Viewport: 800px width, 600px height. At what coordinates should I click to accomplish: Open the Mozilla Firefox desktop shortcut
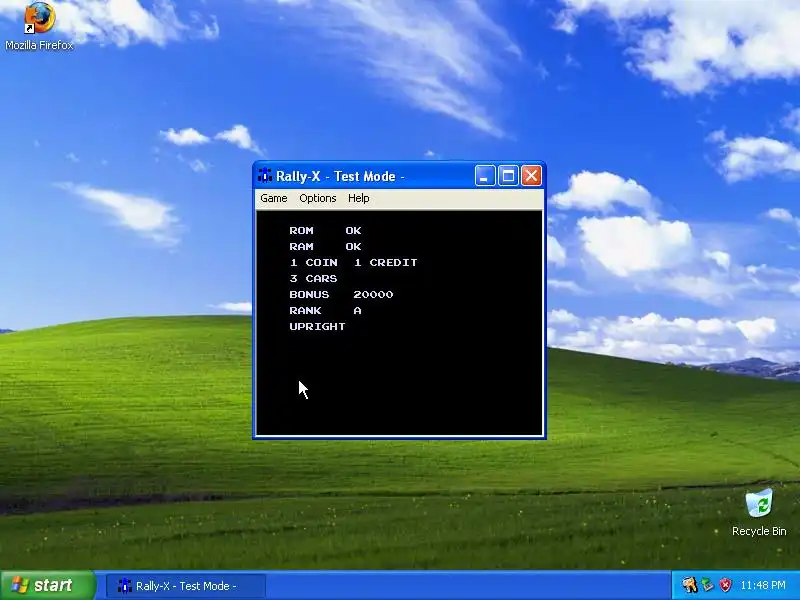[x=39, y=26]
